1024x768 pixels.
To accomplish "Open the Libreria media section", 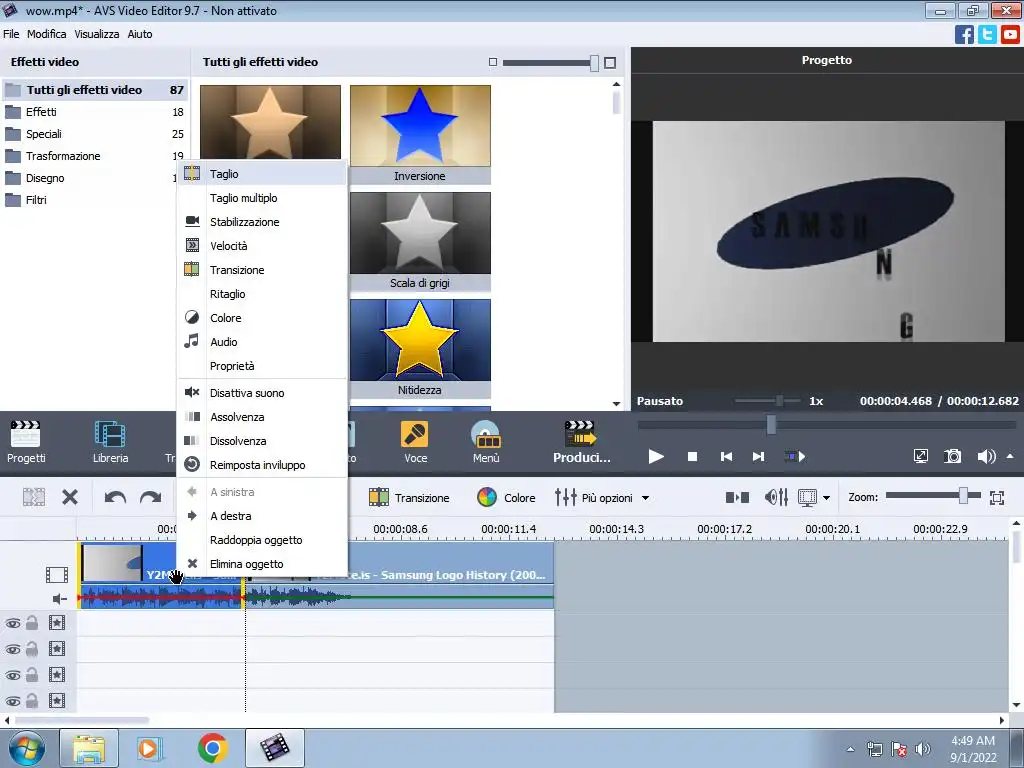I will pos(110,441).
